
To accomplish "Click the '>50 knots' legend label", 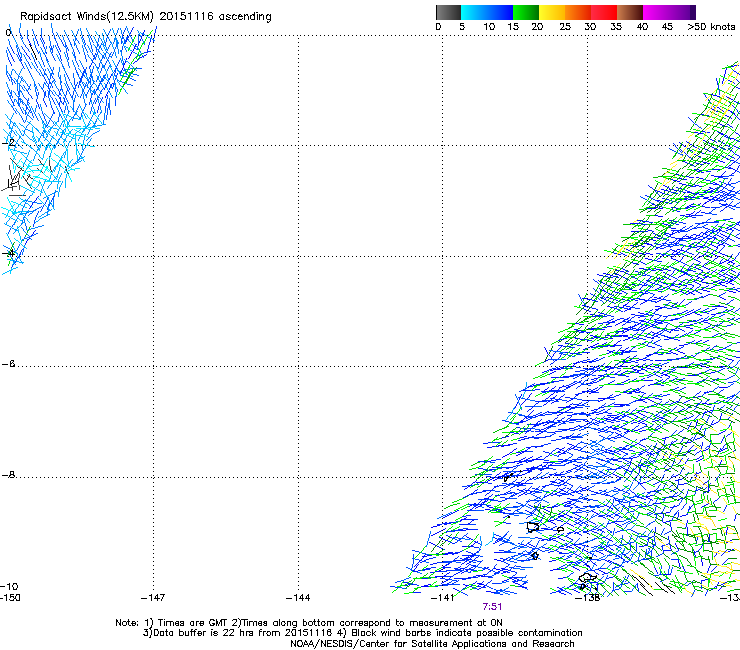I will click(x=711, y=27).
